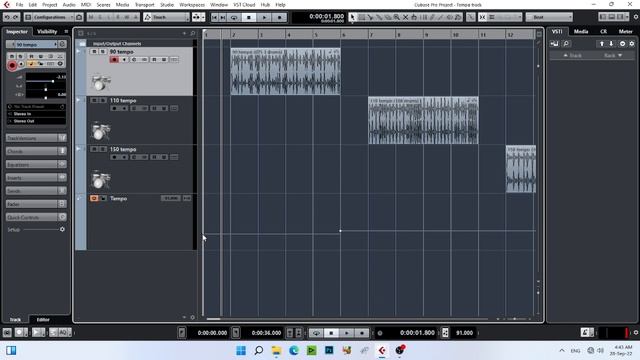Viewport: 640px width, 360px height.
Task: Click drum kit picture on 110 tempo track
Action: [x=100, y=131]
